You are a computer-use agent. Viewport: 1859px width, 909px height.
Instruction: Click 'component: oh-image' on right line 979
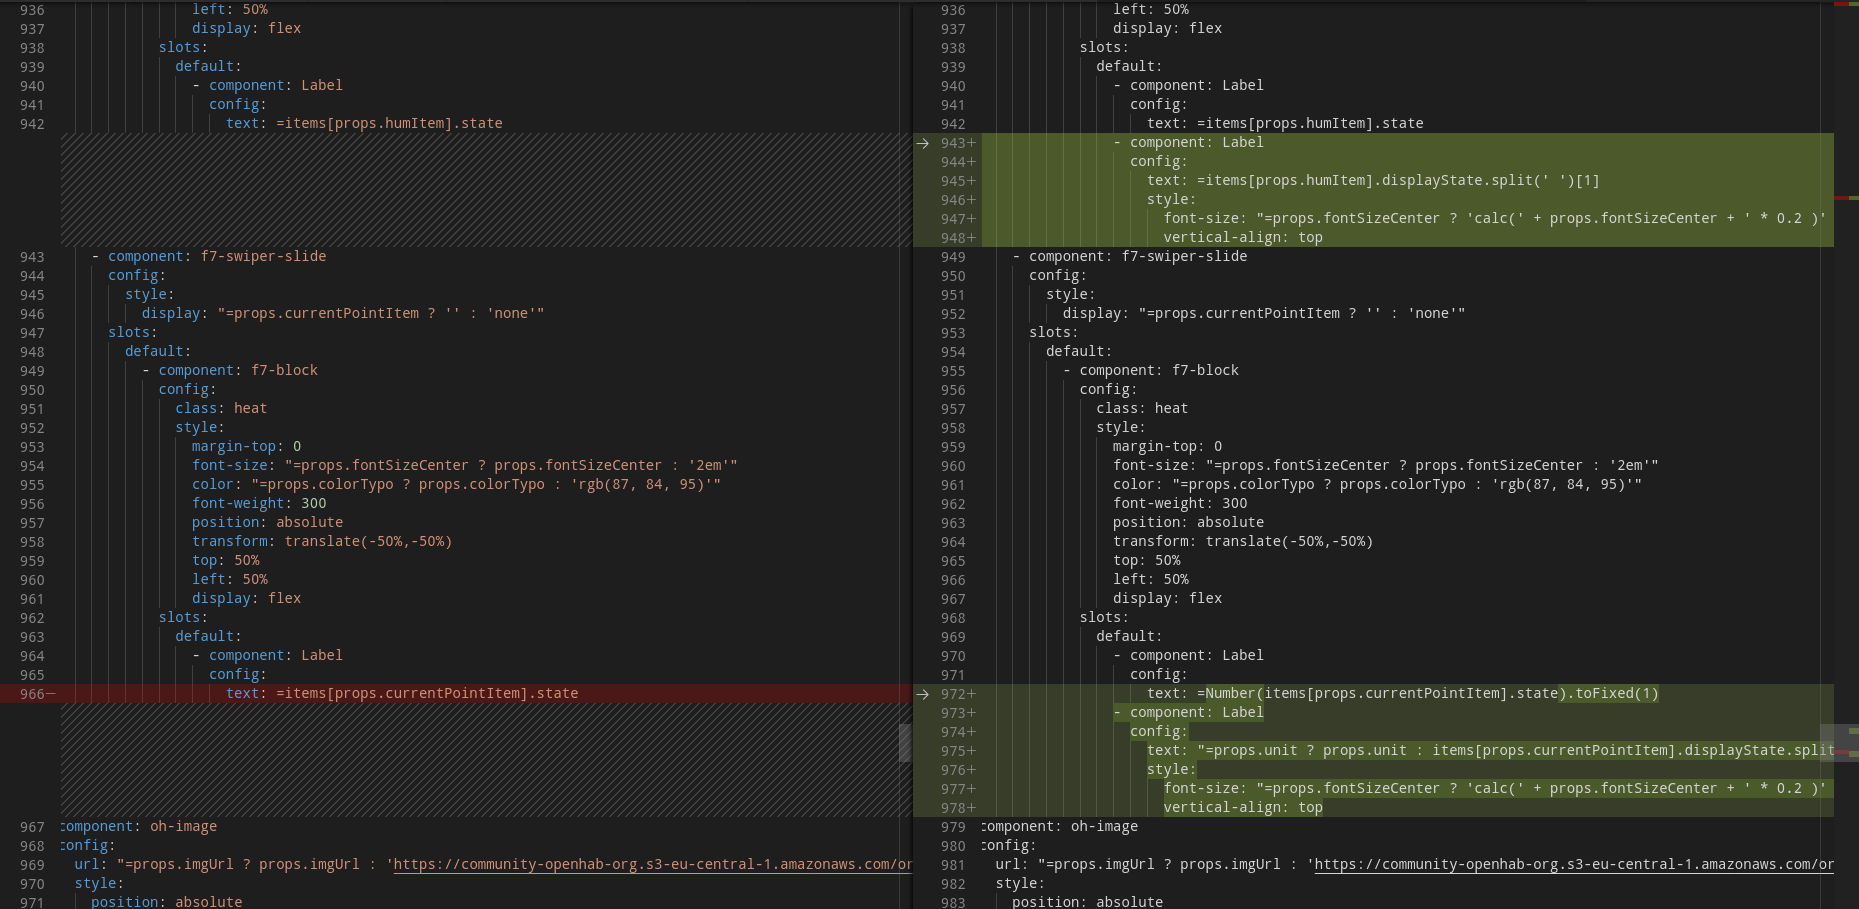pos(1059,827)
